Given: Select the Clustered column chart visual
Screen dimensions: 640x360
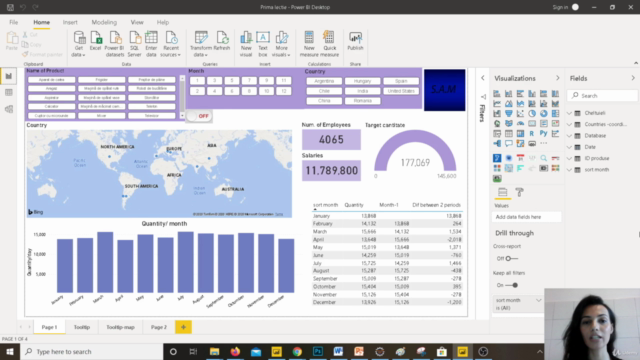Looking at the screenshot, I should [532, 94].
